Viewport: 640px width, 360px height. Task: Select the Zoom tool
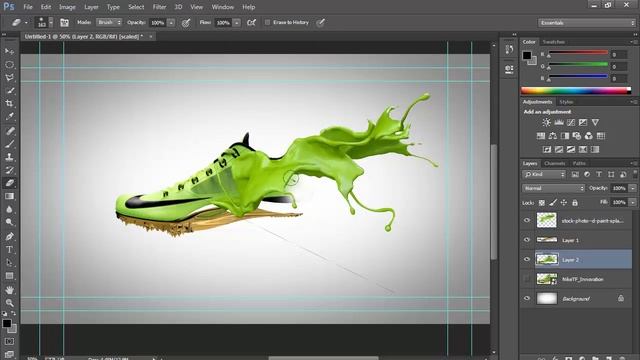[9, 303]
